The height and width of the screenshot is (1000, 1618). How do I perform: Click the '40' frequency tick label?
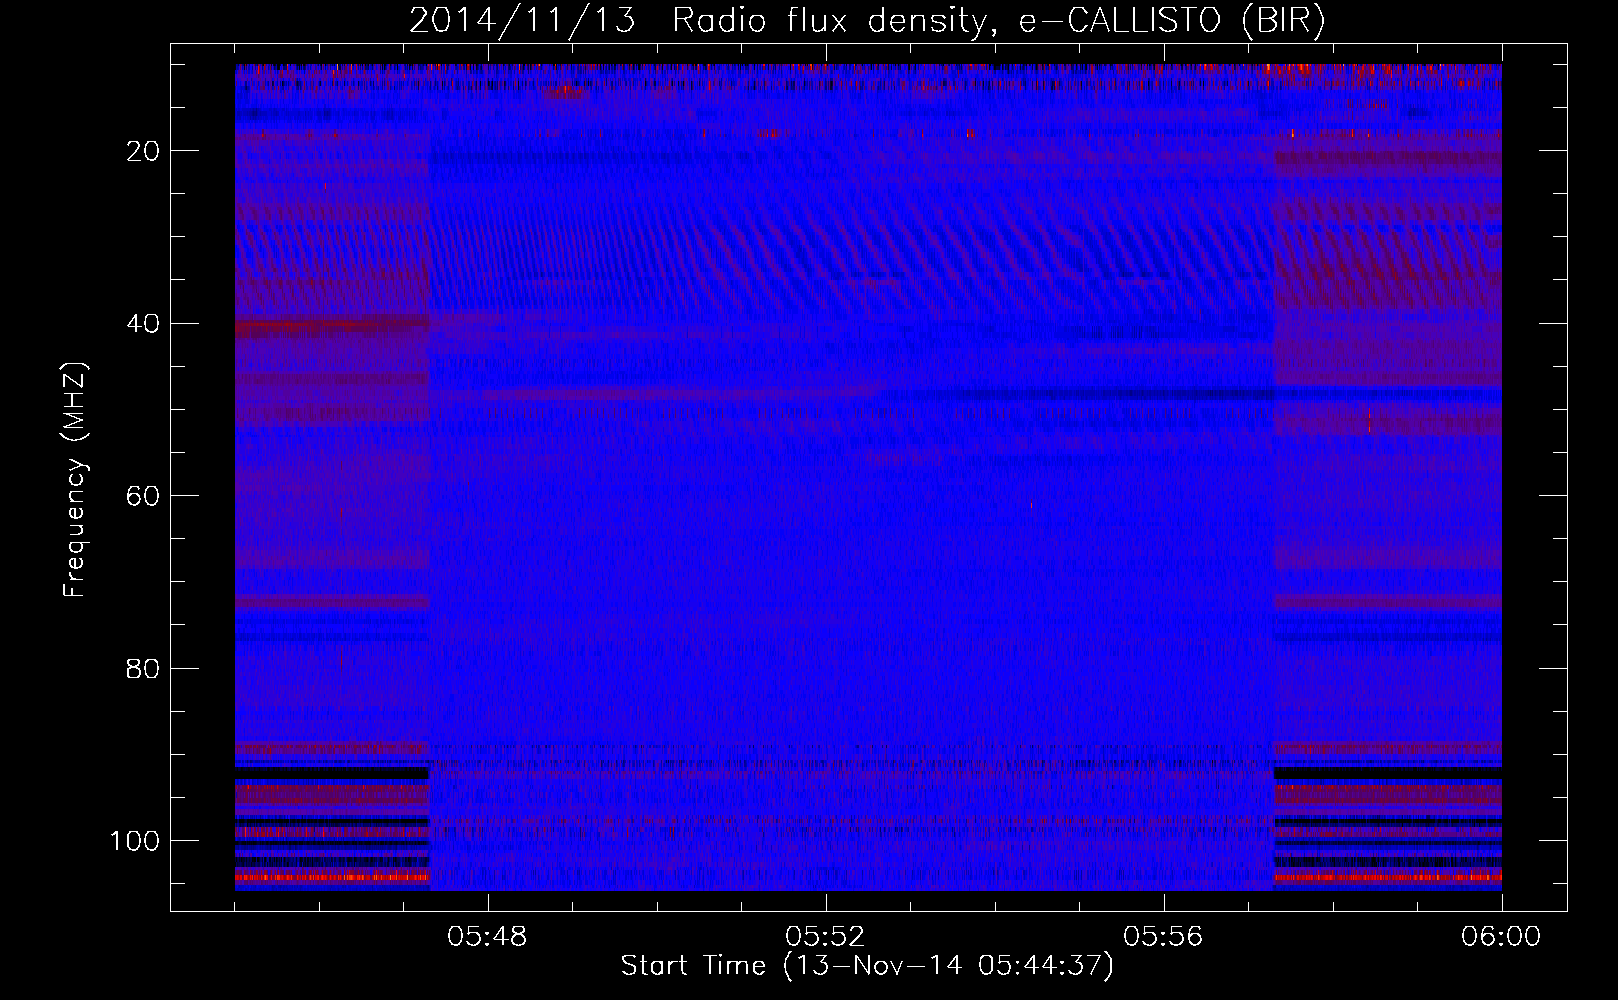coord(144,324)
